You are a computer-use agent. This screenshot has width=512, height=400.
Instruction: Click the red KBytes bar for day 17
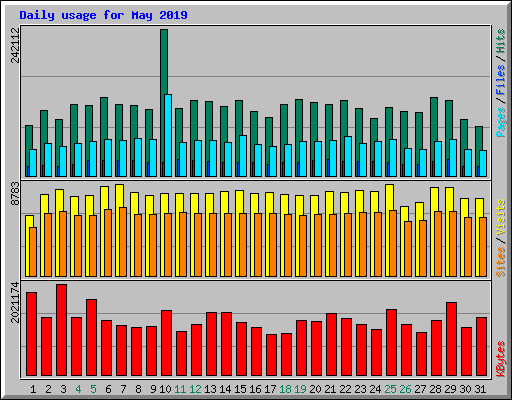point(271,355)
